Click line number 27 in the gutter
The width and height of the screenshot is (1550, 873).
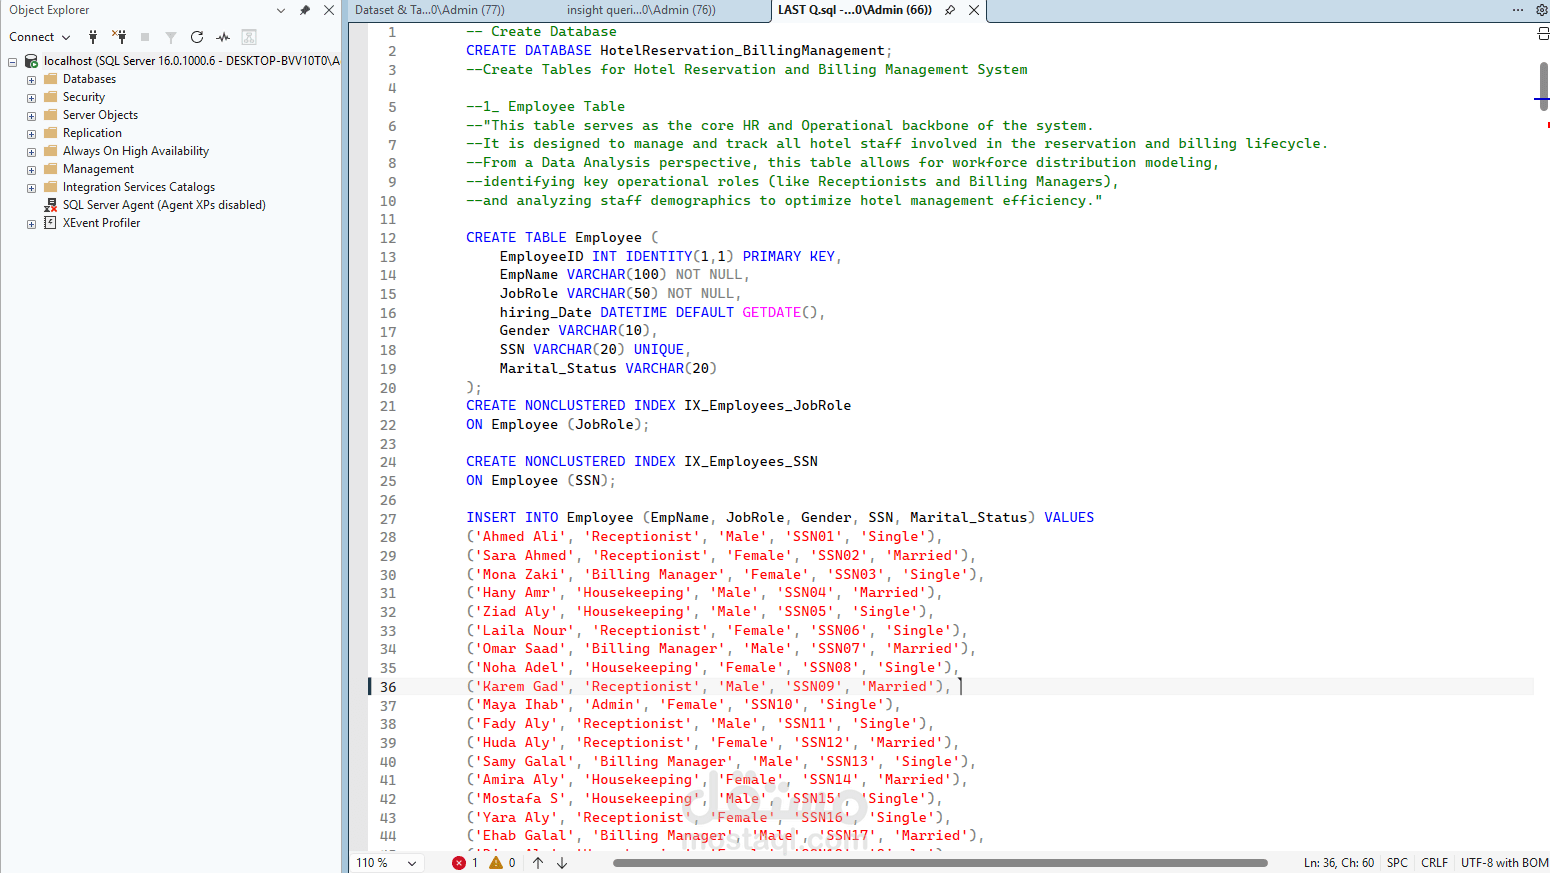point(388,518)
